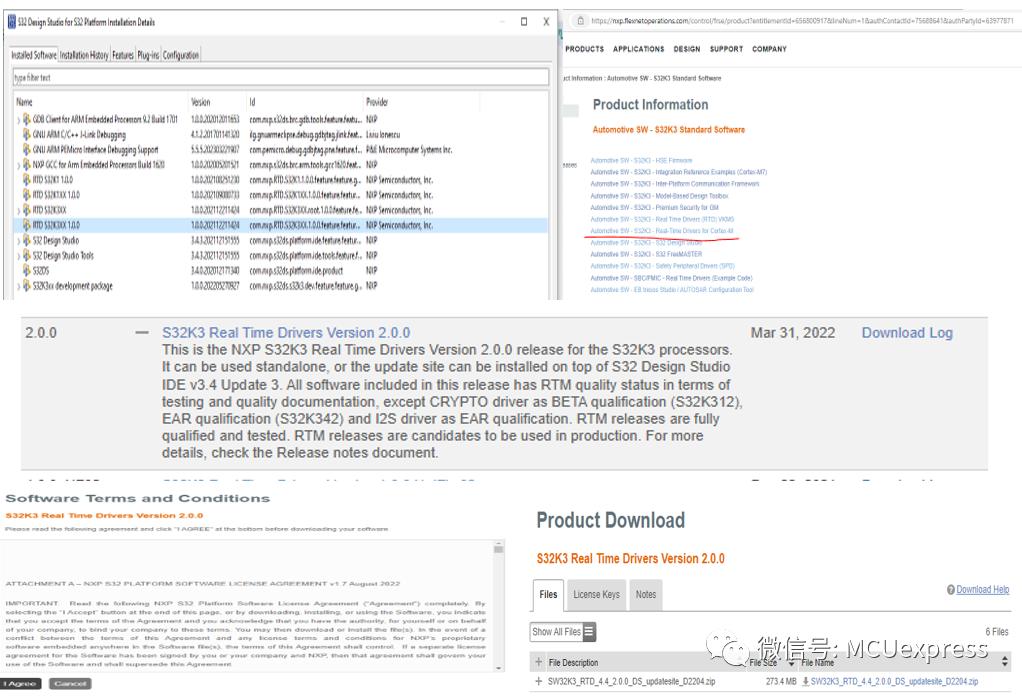Click the list icon on Show All Files

coord(589,631)
